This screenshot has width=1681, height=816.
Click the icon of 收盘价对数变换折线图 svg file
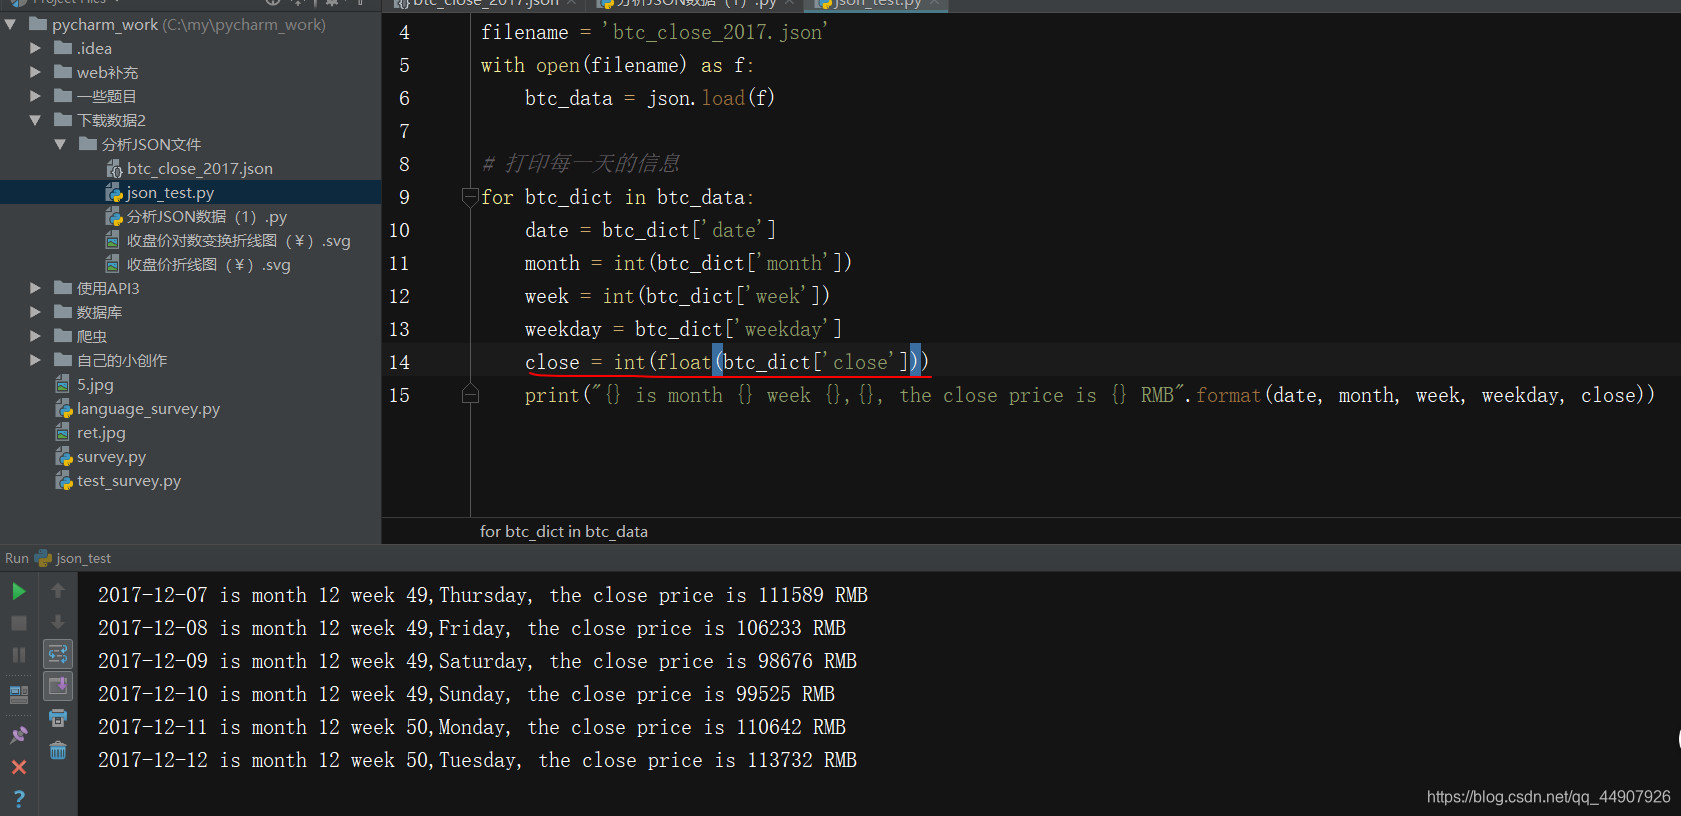(x=113, y=241)
